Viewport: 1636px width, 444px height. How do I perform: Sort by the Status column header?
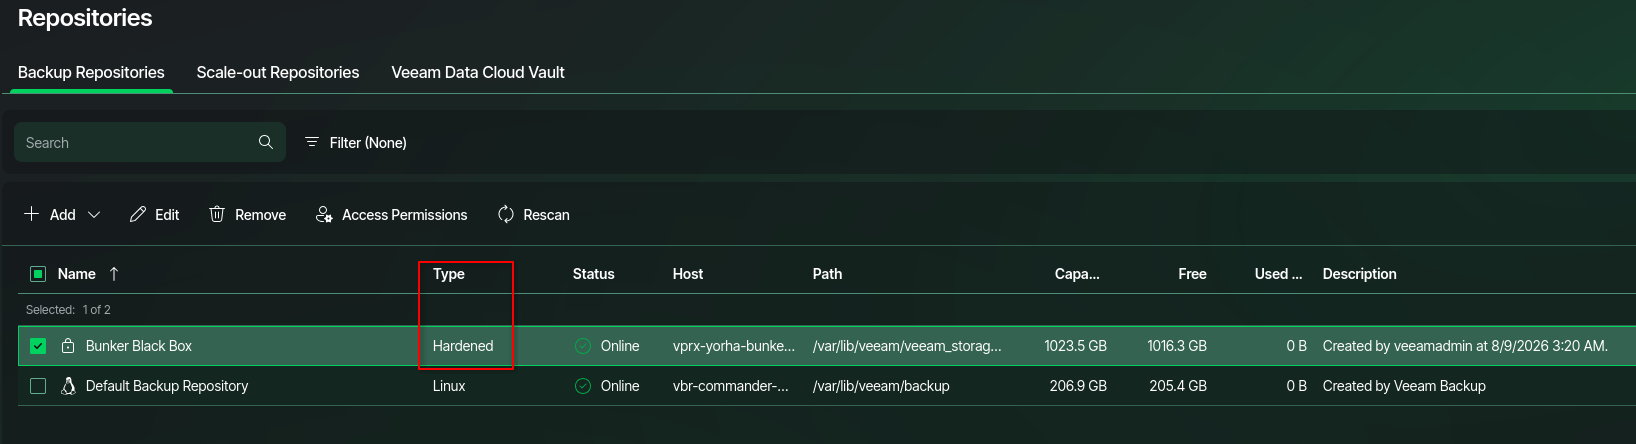pos(593,274)
